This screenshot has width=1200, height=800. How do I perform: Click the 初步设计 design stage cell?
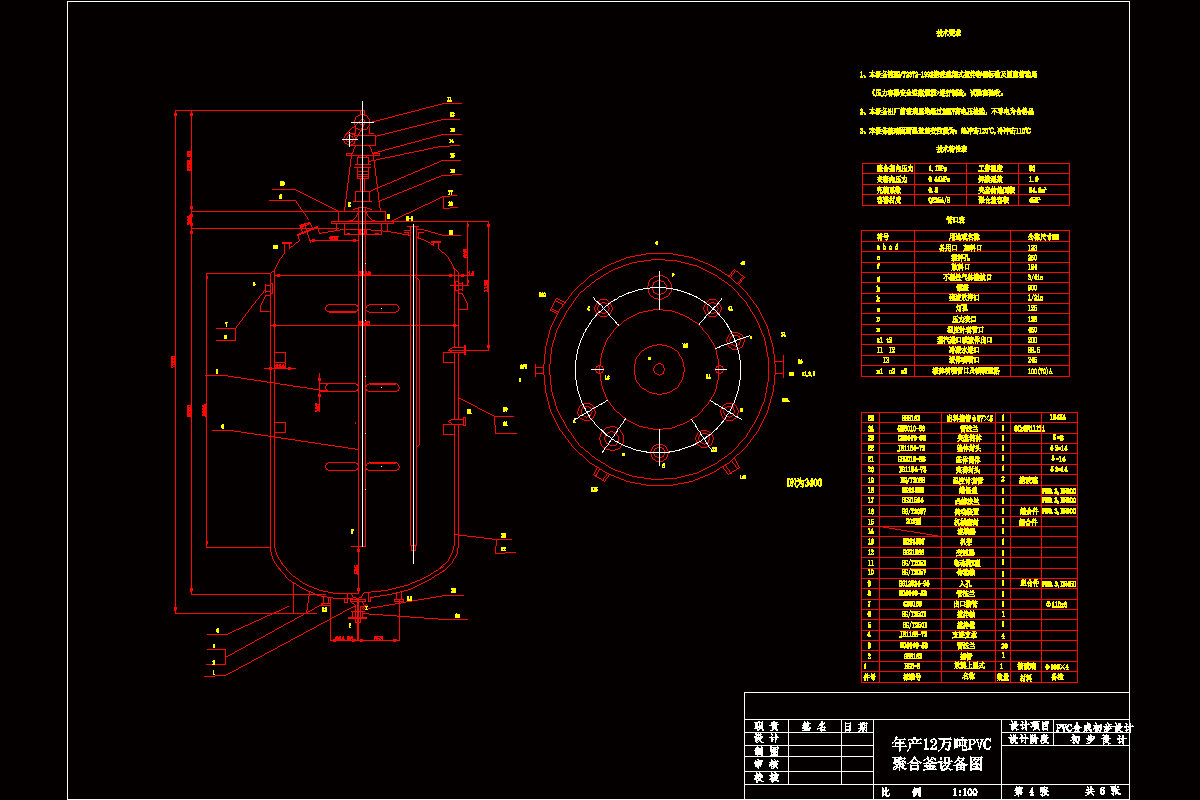(1092, 741)
